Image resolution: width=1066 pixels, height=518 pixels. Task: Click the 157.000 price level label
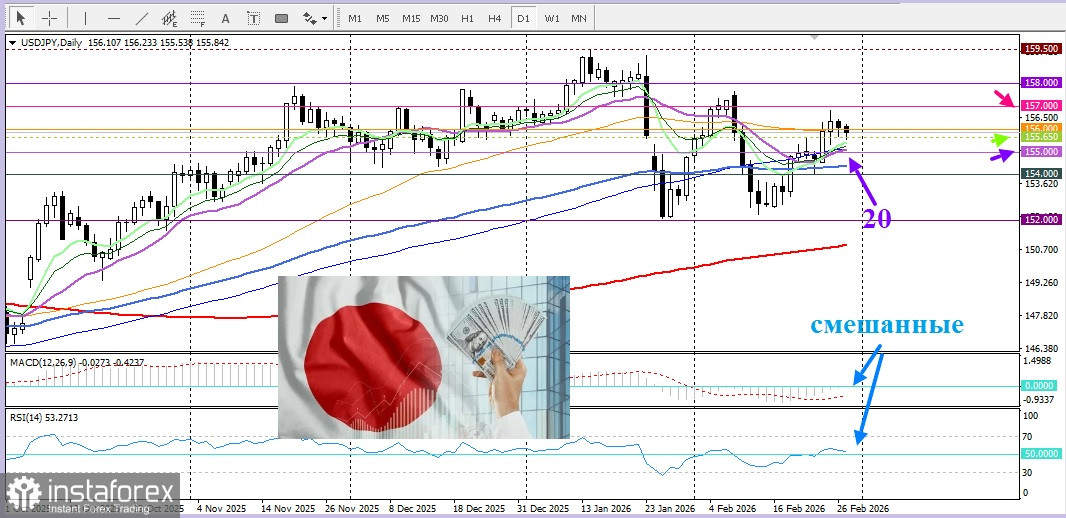coord(1041,105)
